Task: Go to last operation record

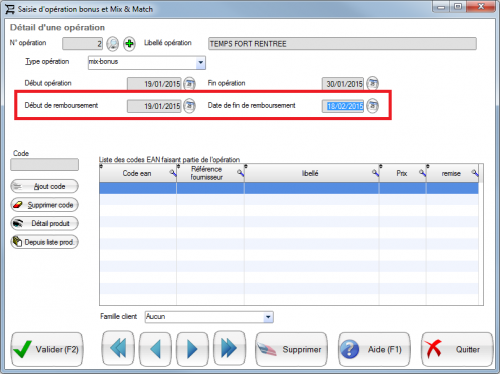Action: (229, 349)
